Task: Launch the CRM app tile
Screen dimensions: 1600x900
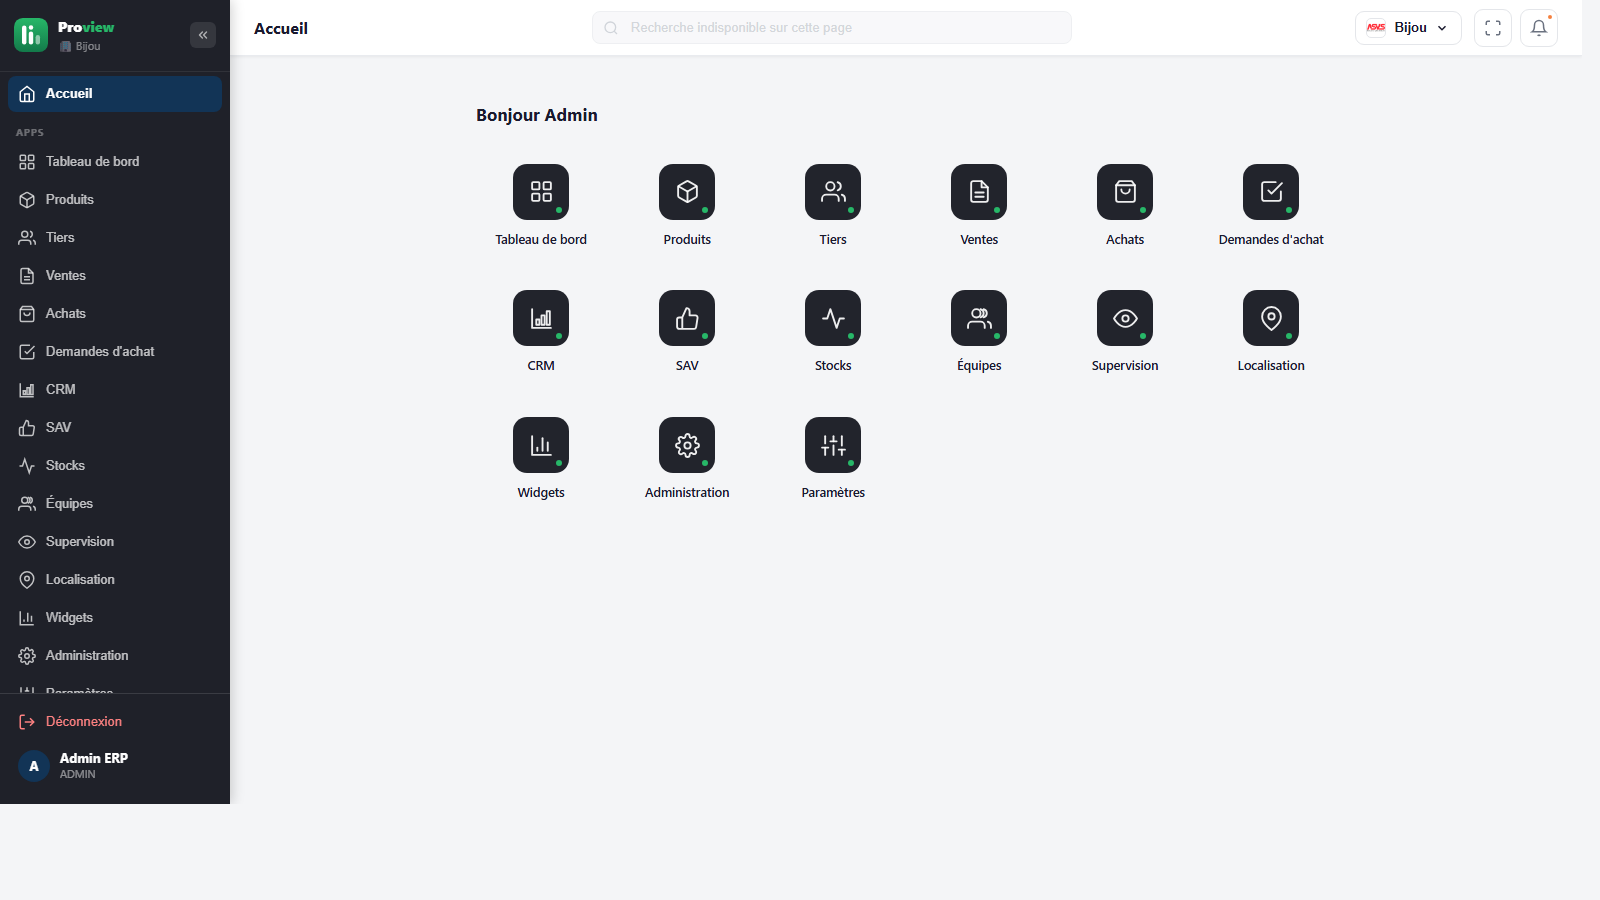Action: pyautogui.click(x=541, y=318)
